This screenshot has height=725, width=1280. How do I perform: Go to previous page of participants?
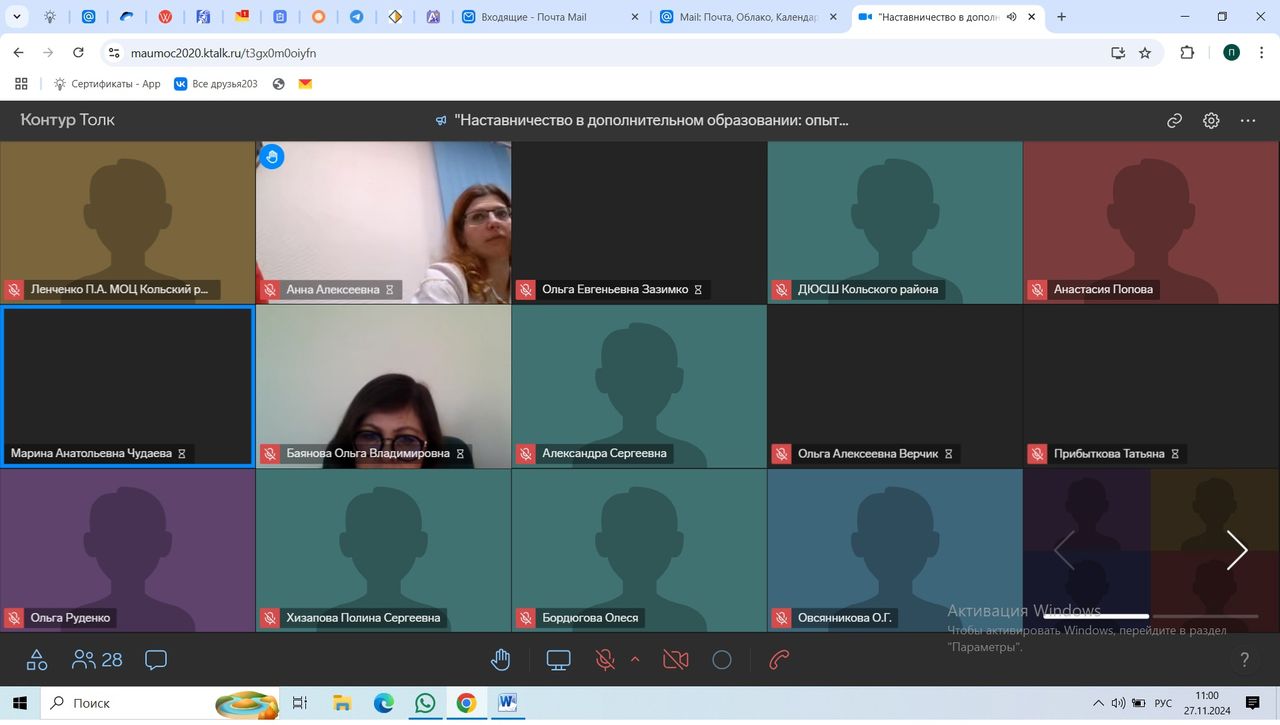1064,550
